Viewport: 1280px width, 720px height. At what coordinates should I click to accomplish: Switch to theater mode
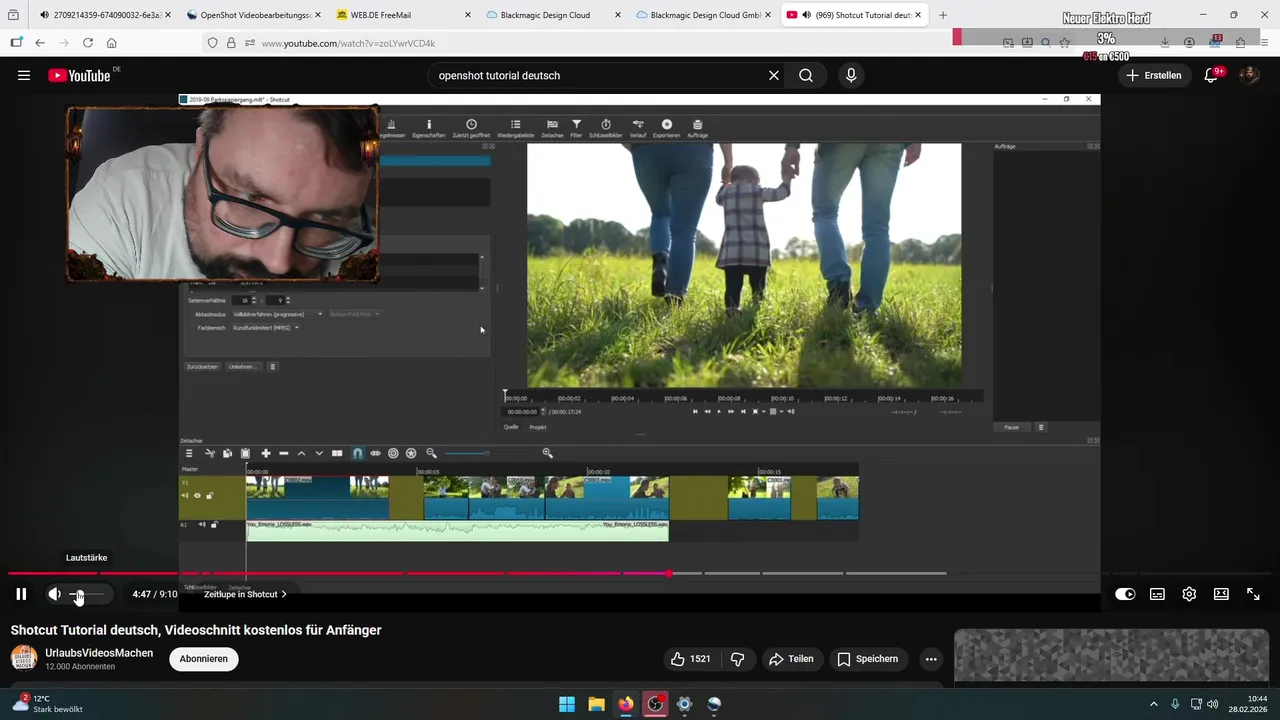tap(1221, 594)
